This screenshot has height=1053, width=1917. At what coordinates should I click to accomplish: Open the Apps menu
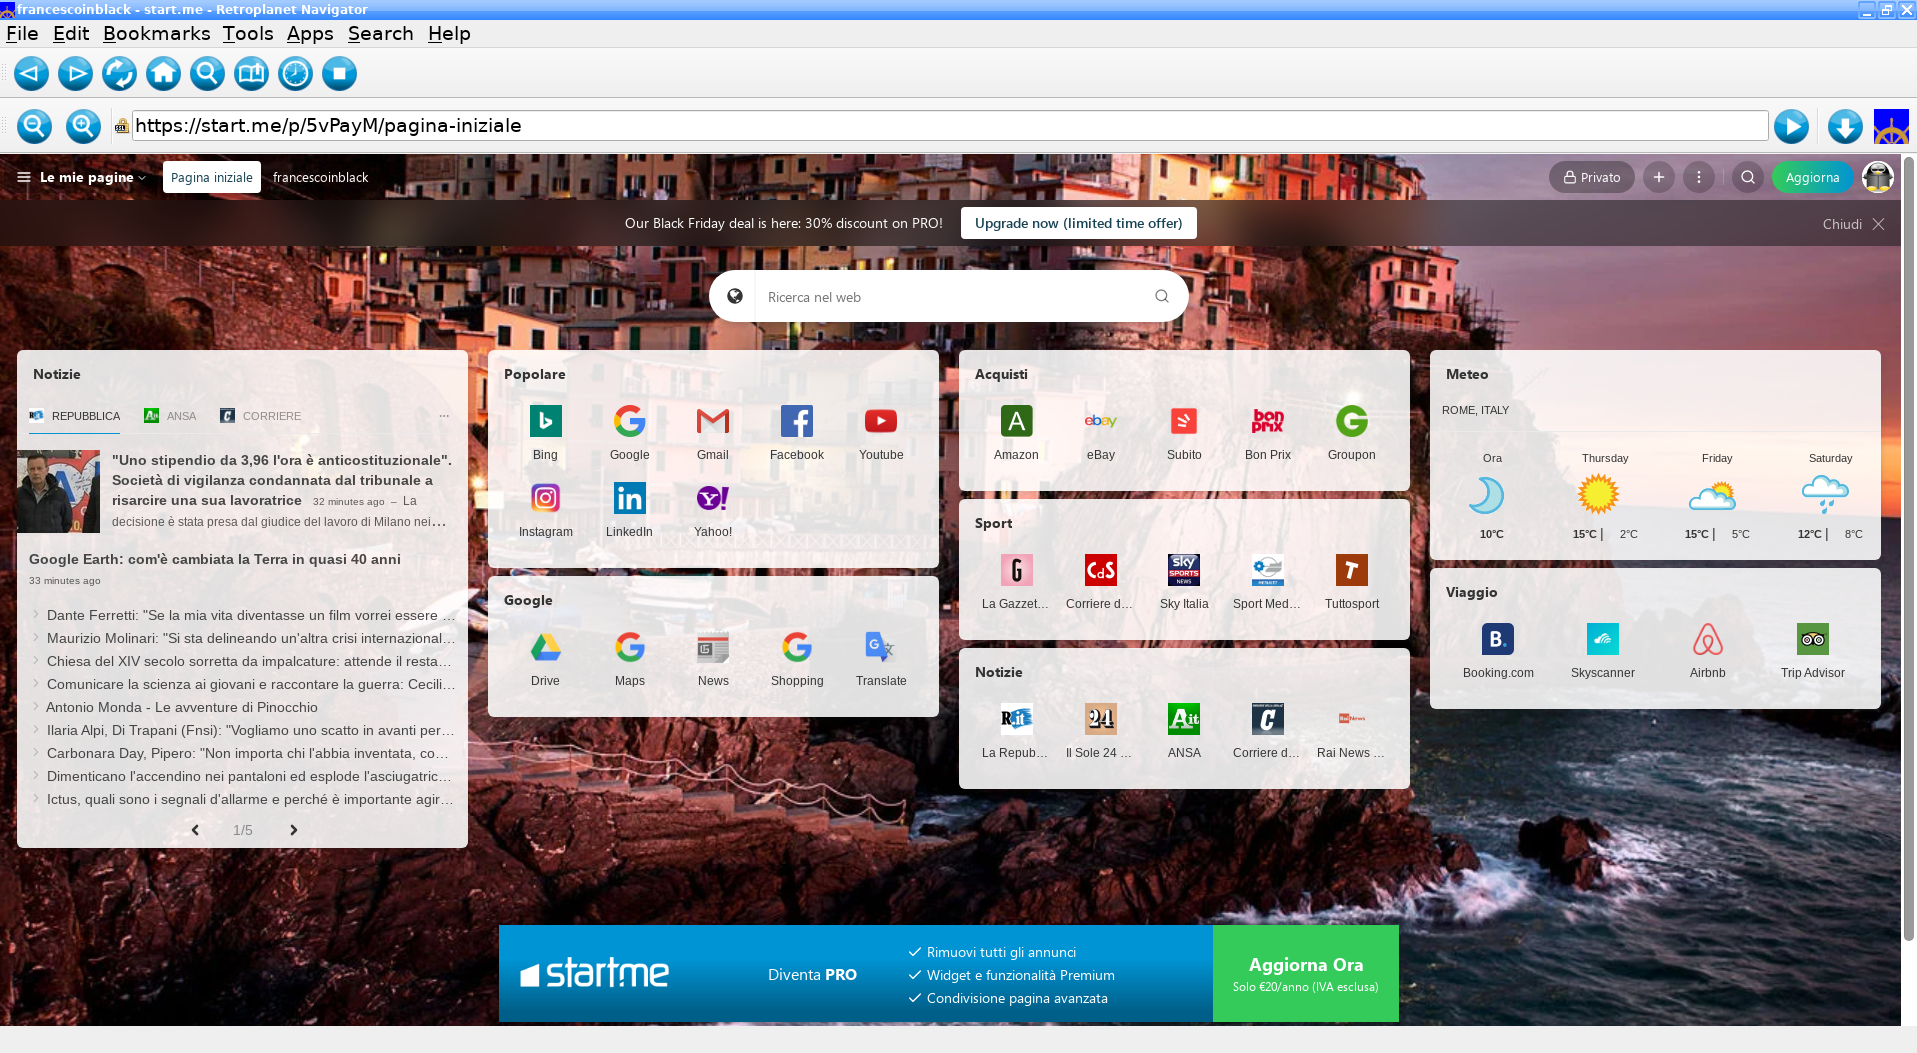pos(310,33)
